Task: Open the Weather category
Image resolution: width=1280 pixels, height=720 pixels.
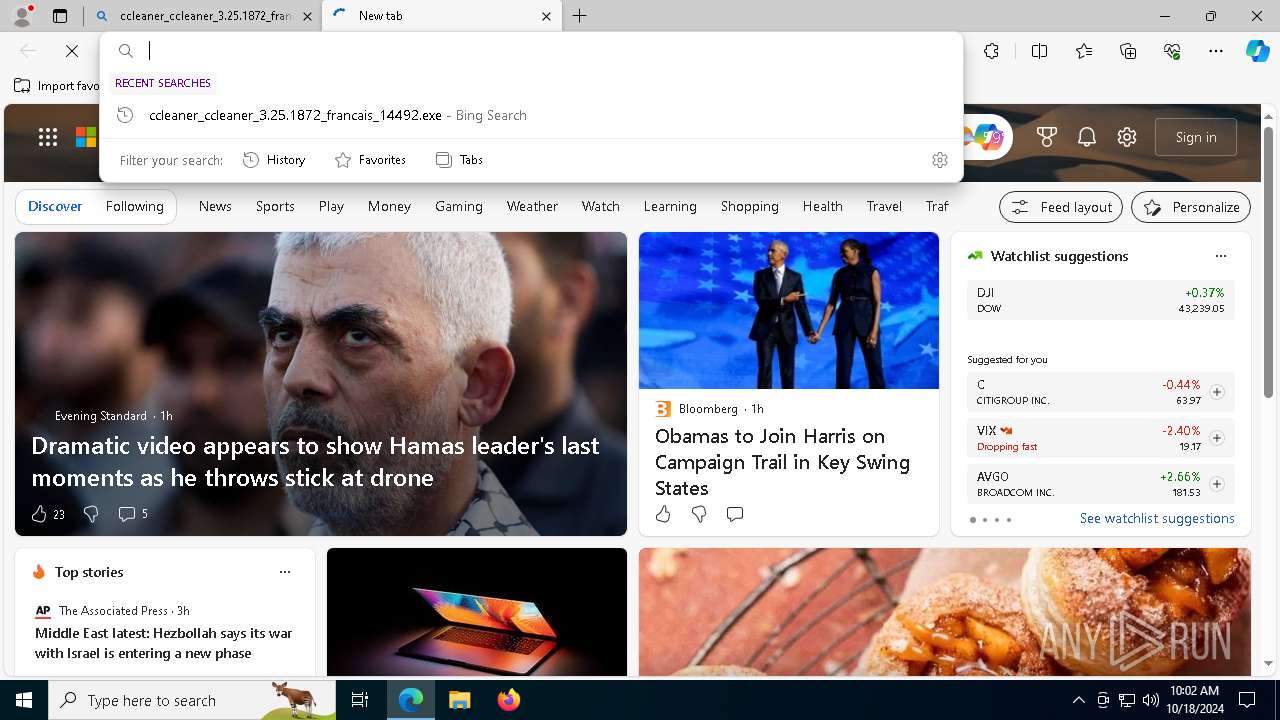Action: point(532,206)
